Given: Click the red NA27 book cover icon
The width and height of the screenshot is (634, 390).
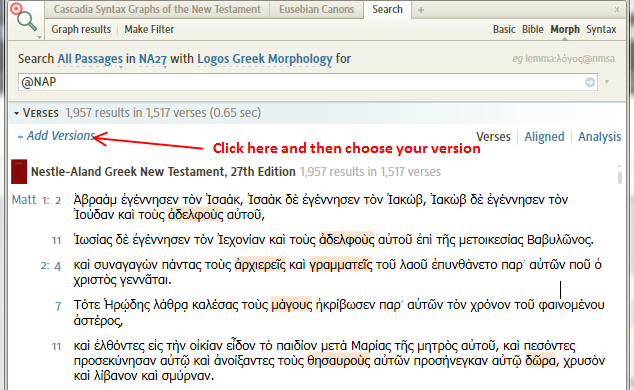Looking at the screenshot, I should pyautogui.click(x=19, y=172).
